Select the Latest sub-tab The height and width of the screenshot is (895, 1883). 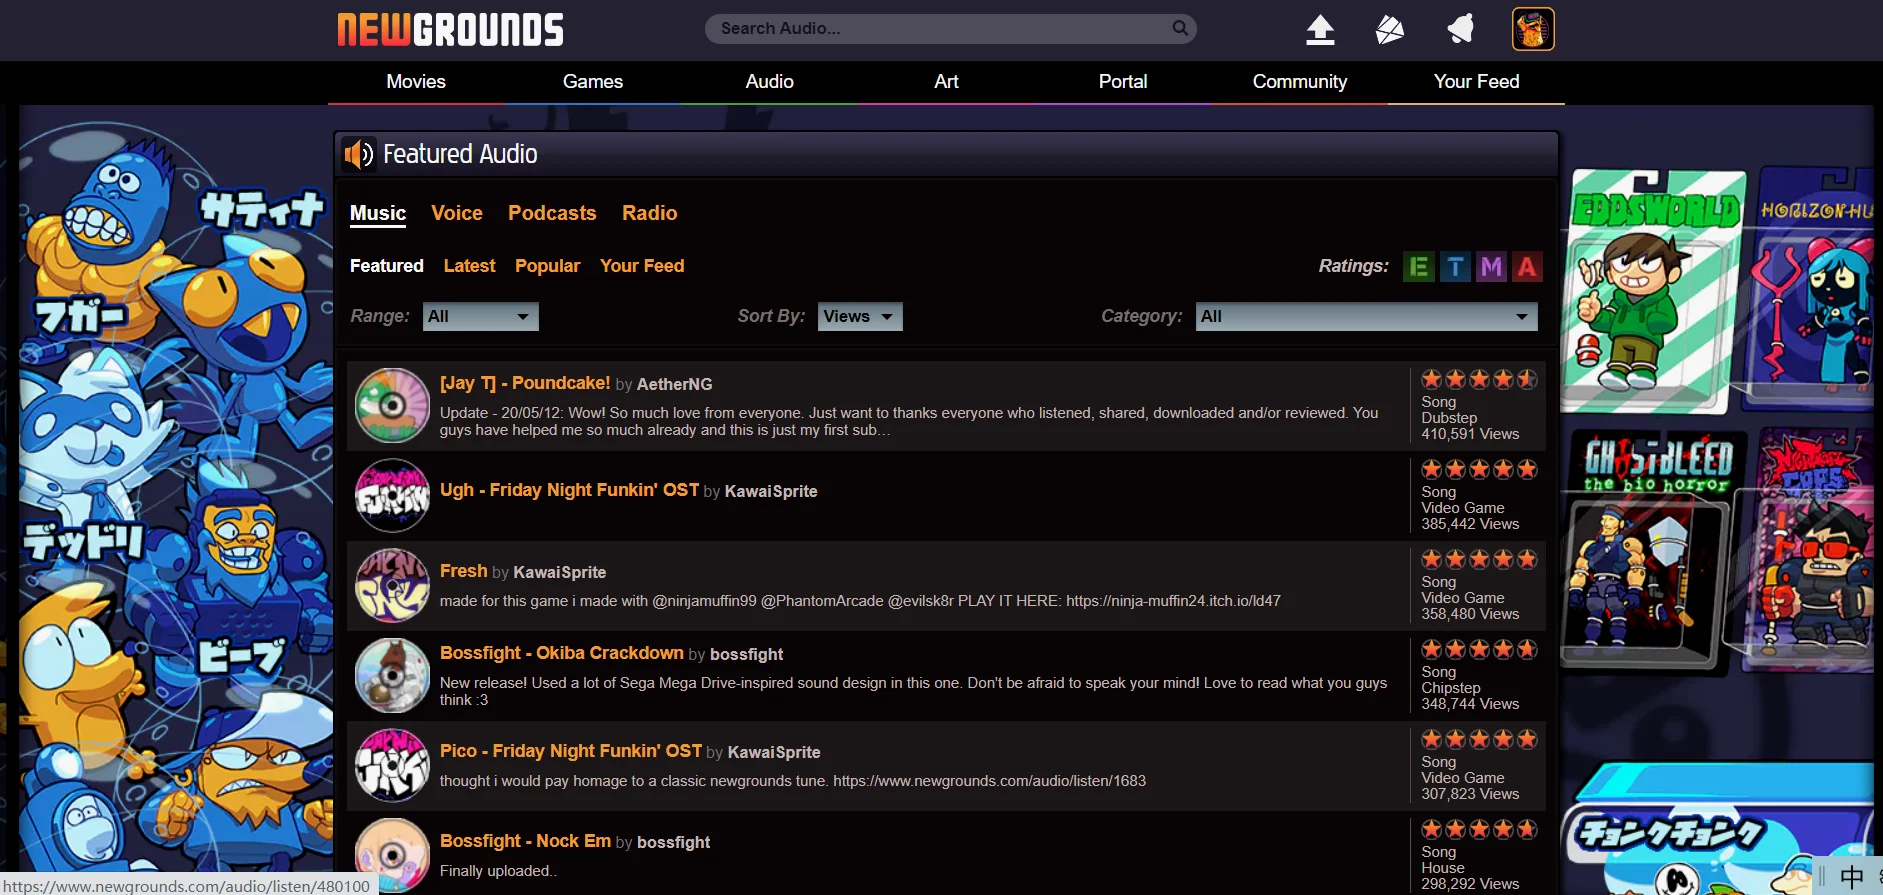click(470, 266)
